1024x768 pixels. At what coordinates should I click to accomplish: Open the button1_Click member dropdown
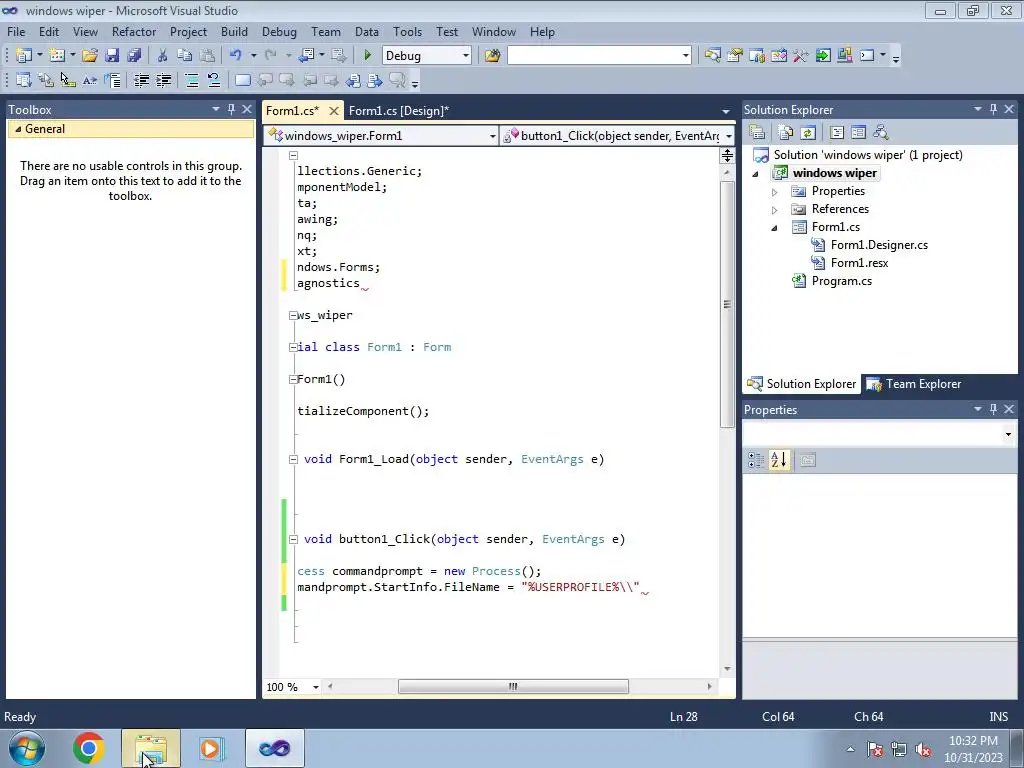(x=728, y=136)
